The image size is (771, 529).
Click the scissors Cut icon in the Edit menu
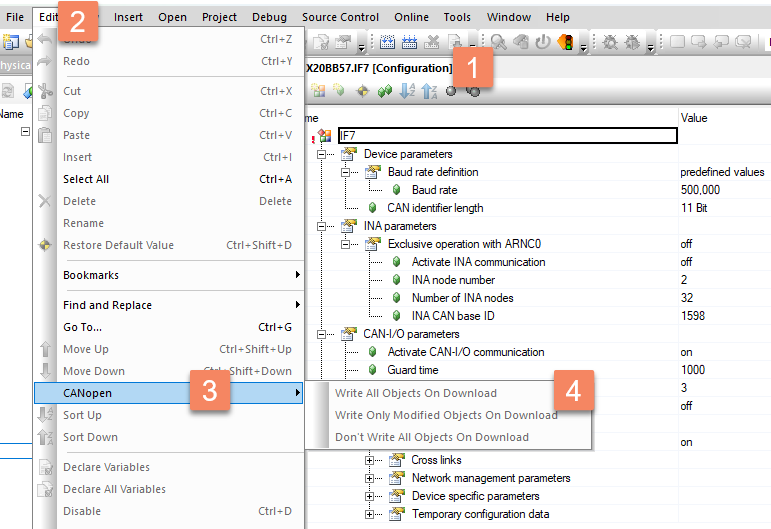[45, 91]
